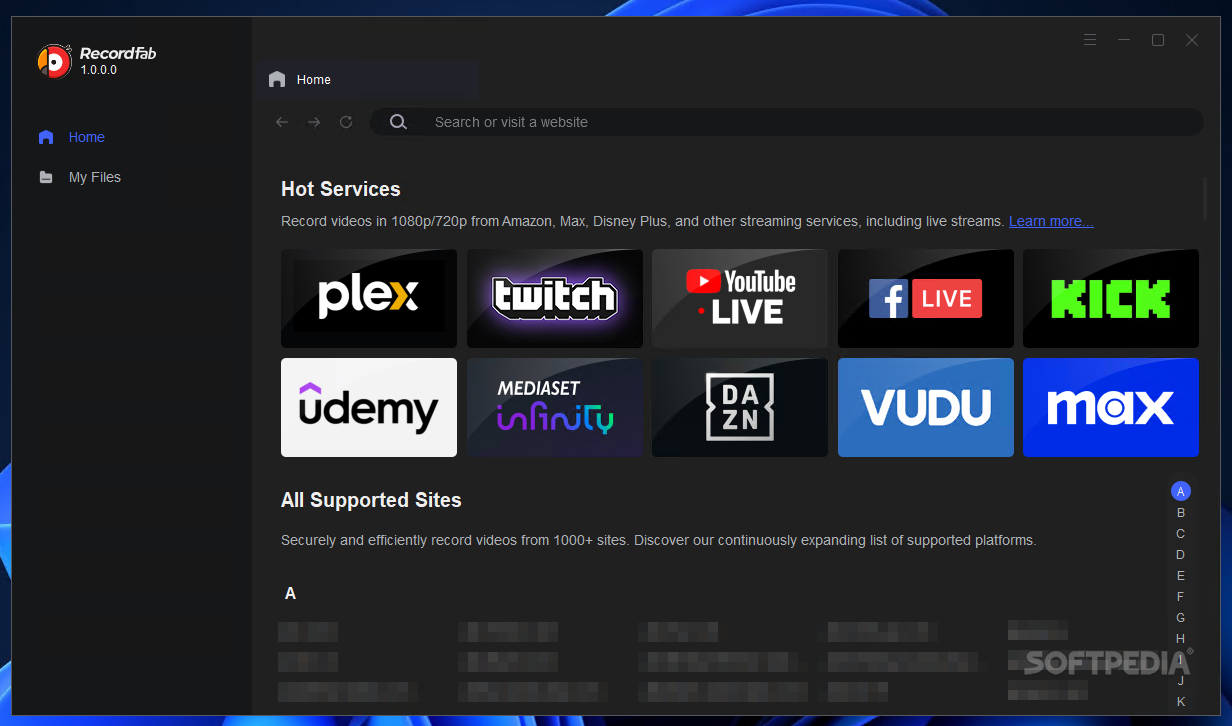
Task: Open the hamburger menu in title bar
Action: point(1090,40)
